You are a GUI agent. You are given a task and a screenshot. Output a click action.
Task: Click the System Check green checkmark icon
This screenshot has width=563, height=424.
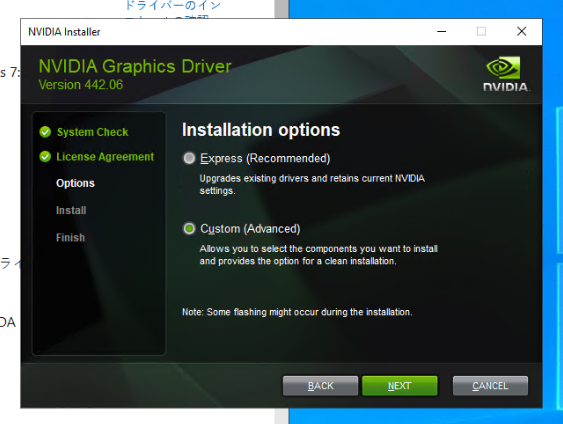45,132
